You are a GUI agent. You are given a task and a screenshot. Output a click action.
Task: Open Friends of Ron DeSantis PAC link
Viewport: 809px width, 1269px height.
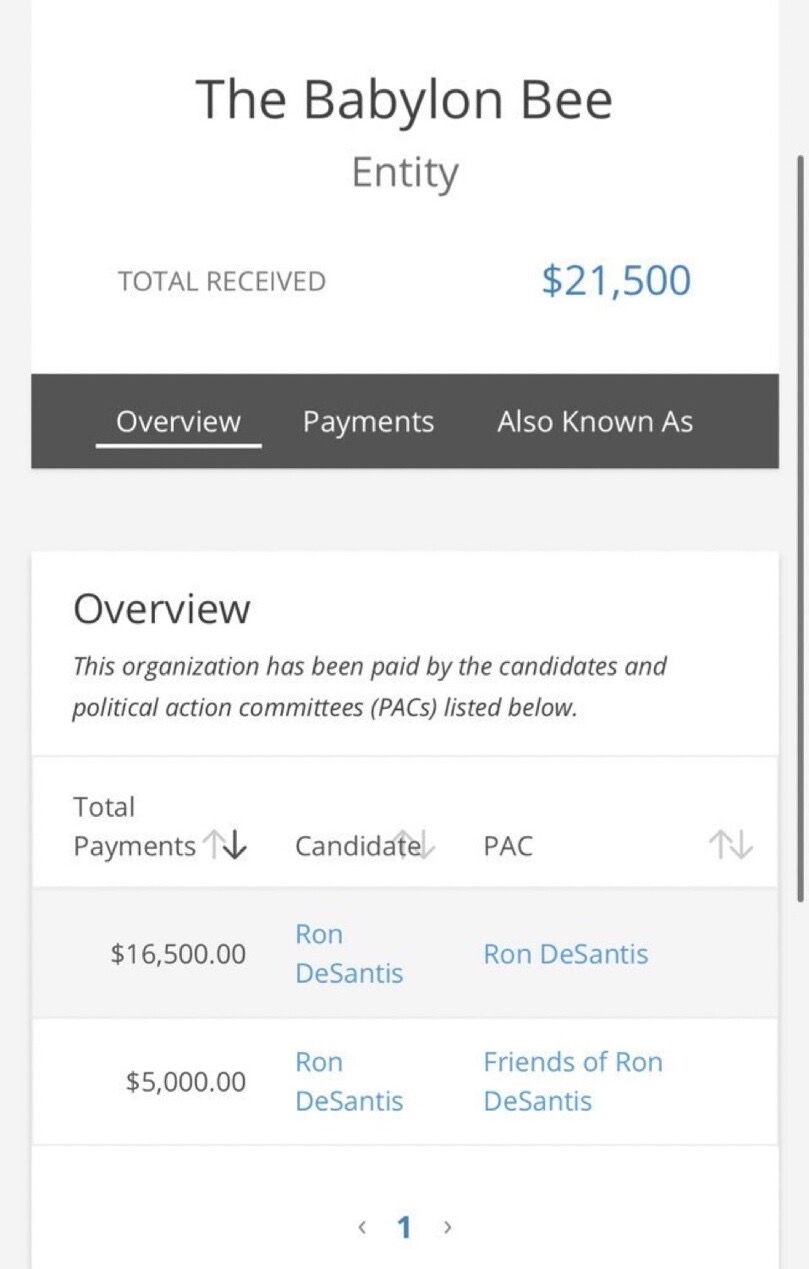coord(573,1082)
